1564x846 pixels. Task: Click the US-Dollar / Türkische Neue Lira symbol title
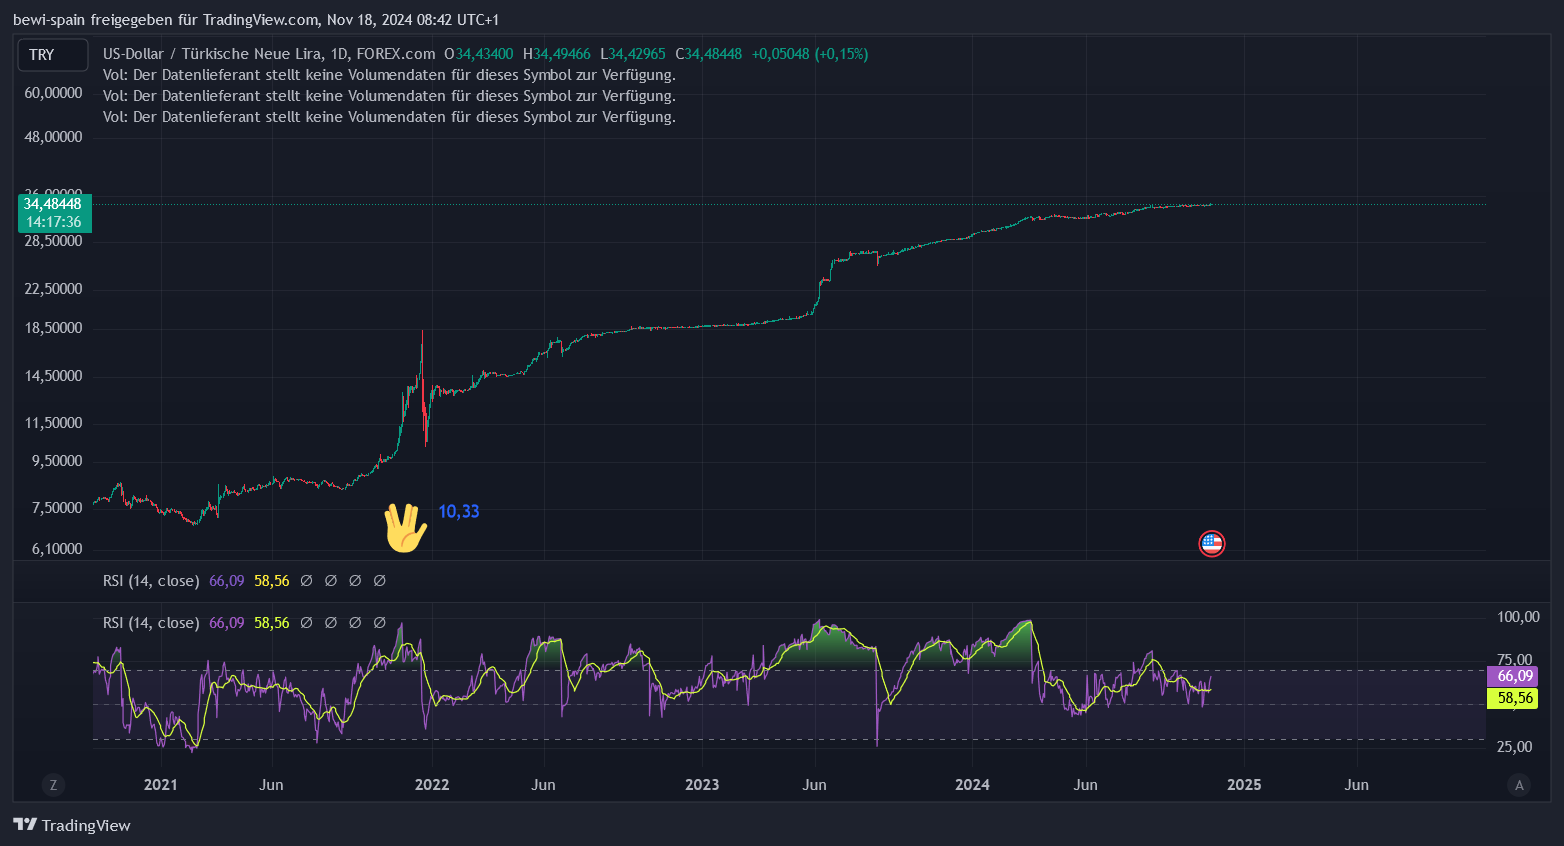click(269, 54)
